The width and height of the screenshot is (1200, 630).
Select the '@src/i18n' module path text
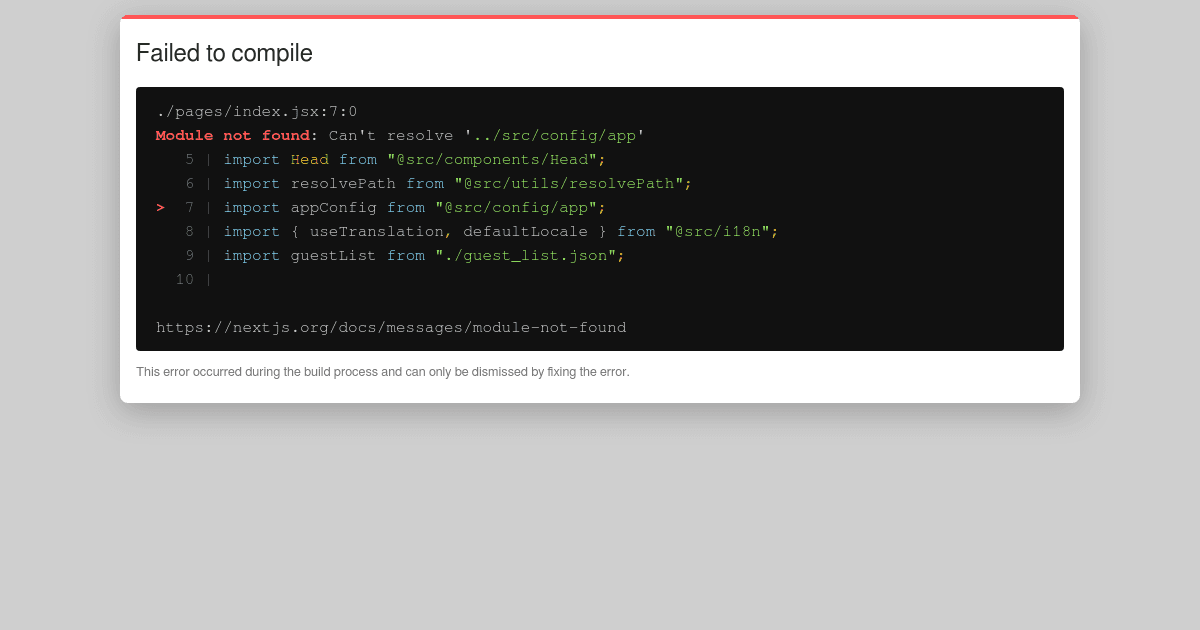tap(720, 231)
